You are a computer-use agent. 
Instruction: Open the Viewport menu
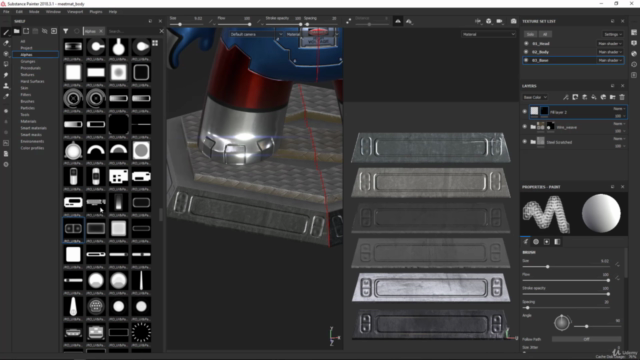point(75,12)
